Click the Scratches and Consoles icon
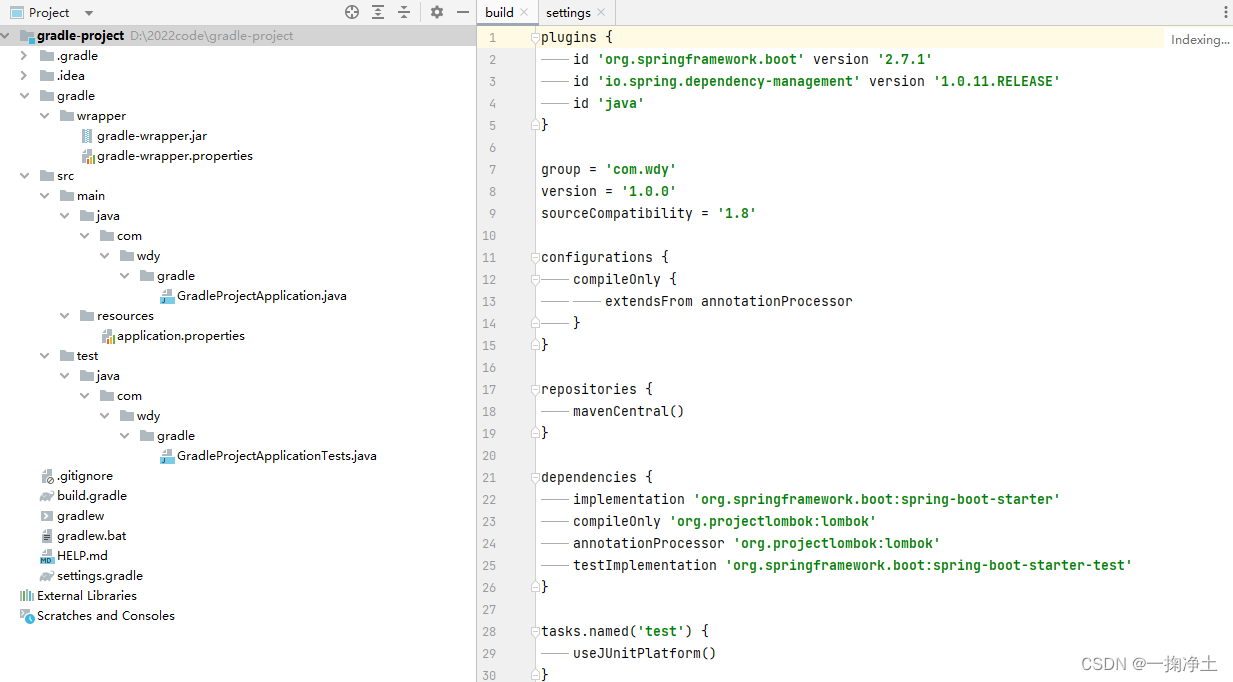Viewport: 1233px width, 682px height. point(27,616)
